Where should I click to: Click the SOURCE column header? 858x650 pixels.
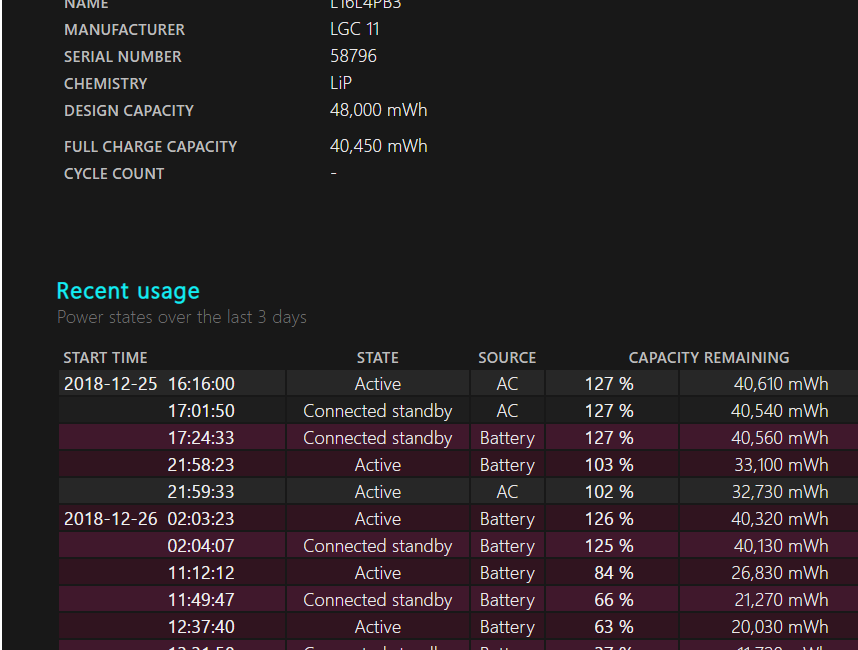[x=507, y=357]
